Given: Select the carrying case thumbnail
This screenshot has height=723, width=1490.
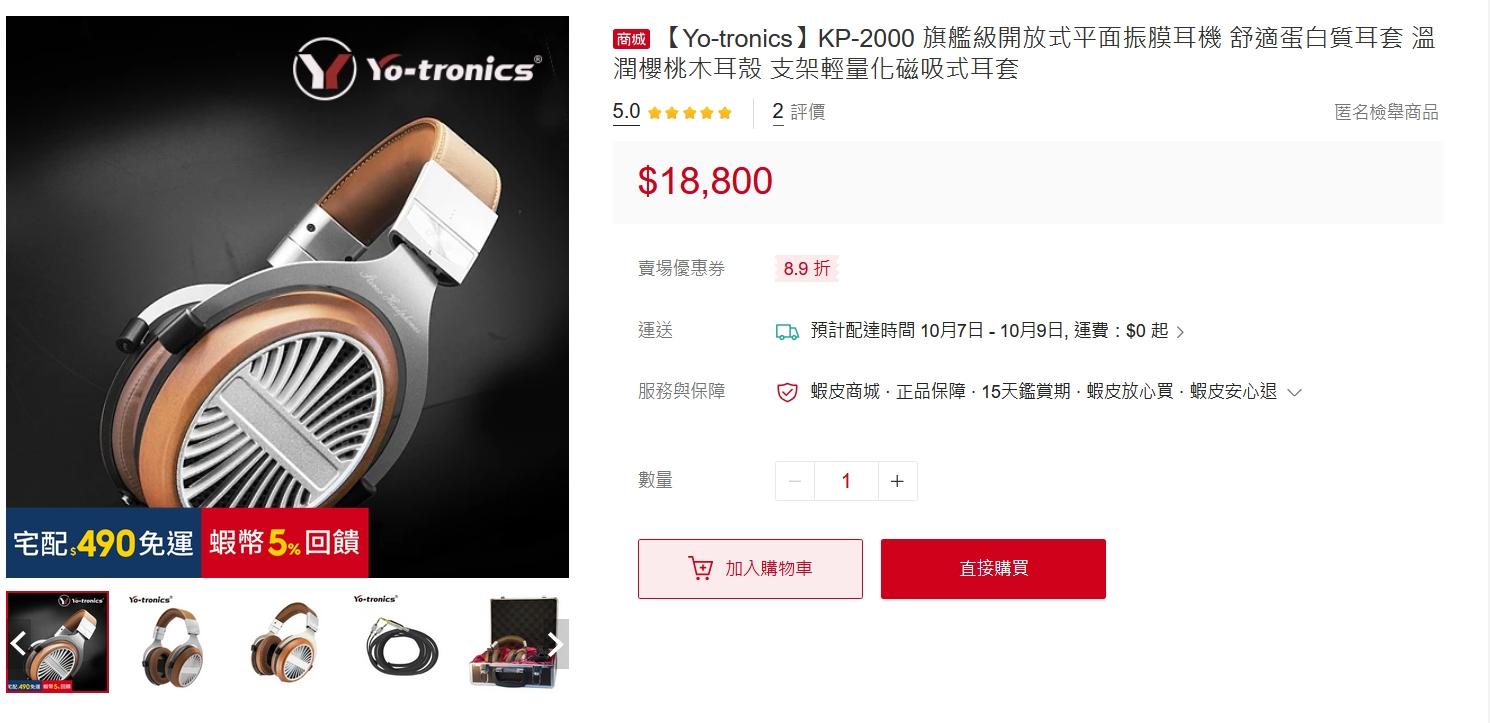Looking at the screenshot, I should 515,642.
